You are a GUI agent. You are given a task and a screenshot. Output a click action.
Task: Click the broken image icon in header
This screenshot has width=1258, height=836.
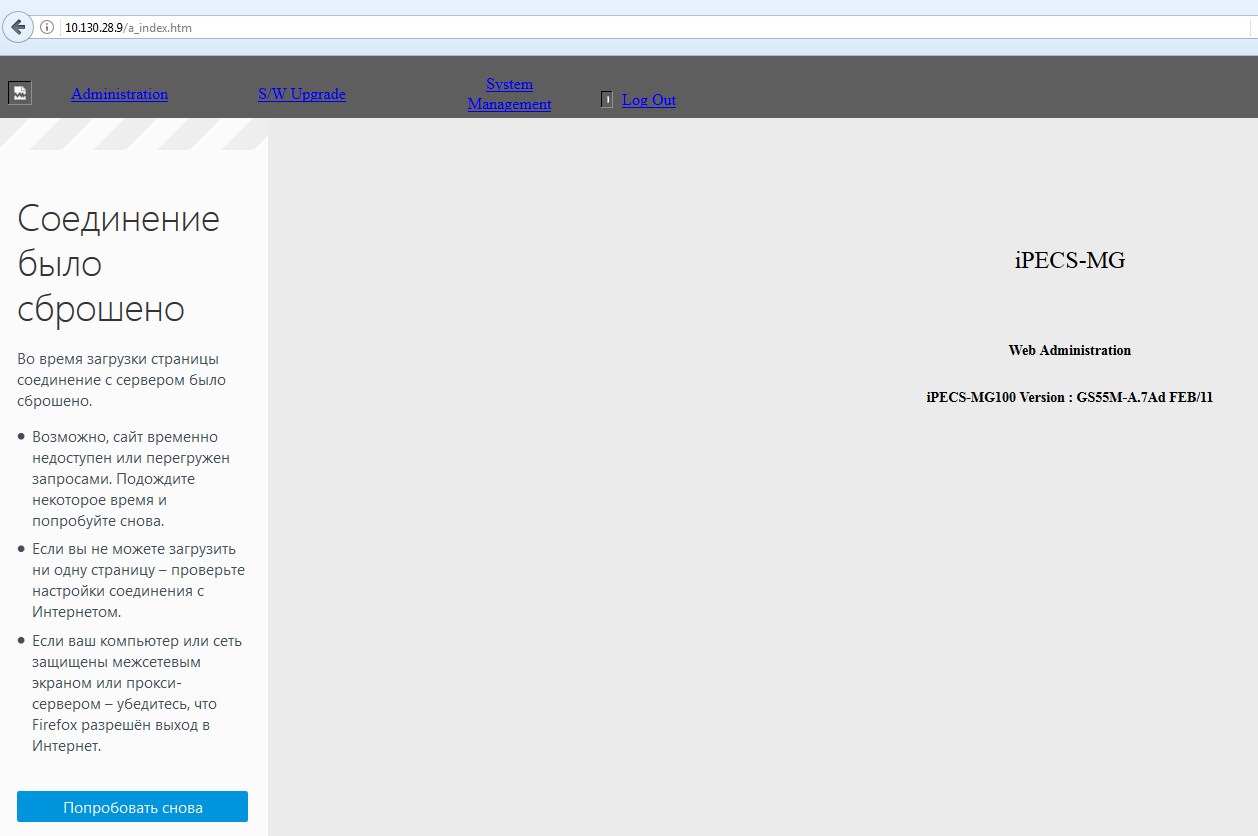[20, 93]
